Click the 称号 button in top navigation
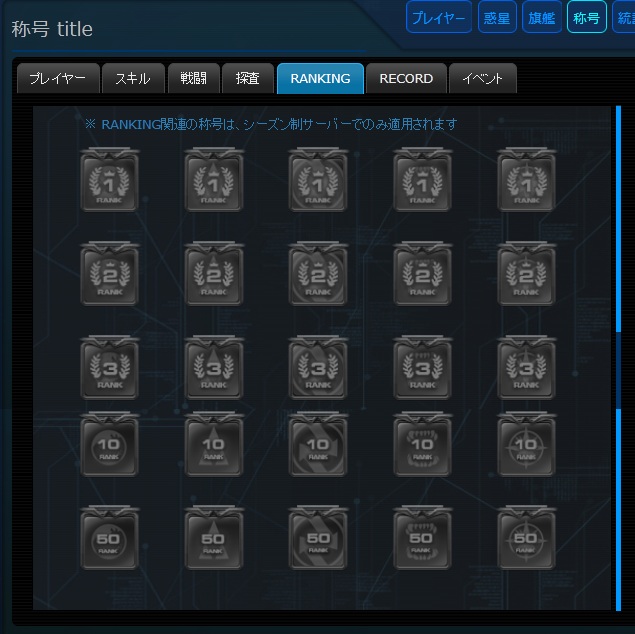The image size is (635, 634). pos(586,17)
